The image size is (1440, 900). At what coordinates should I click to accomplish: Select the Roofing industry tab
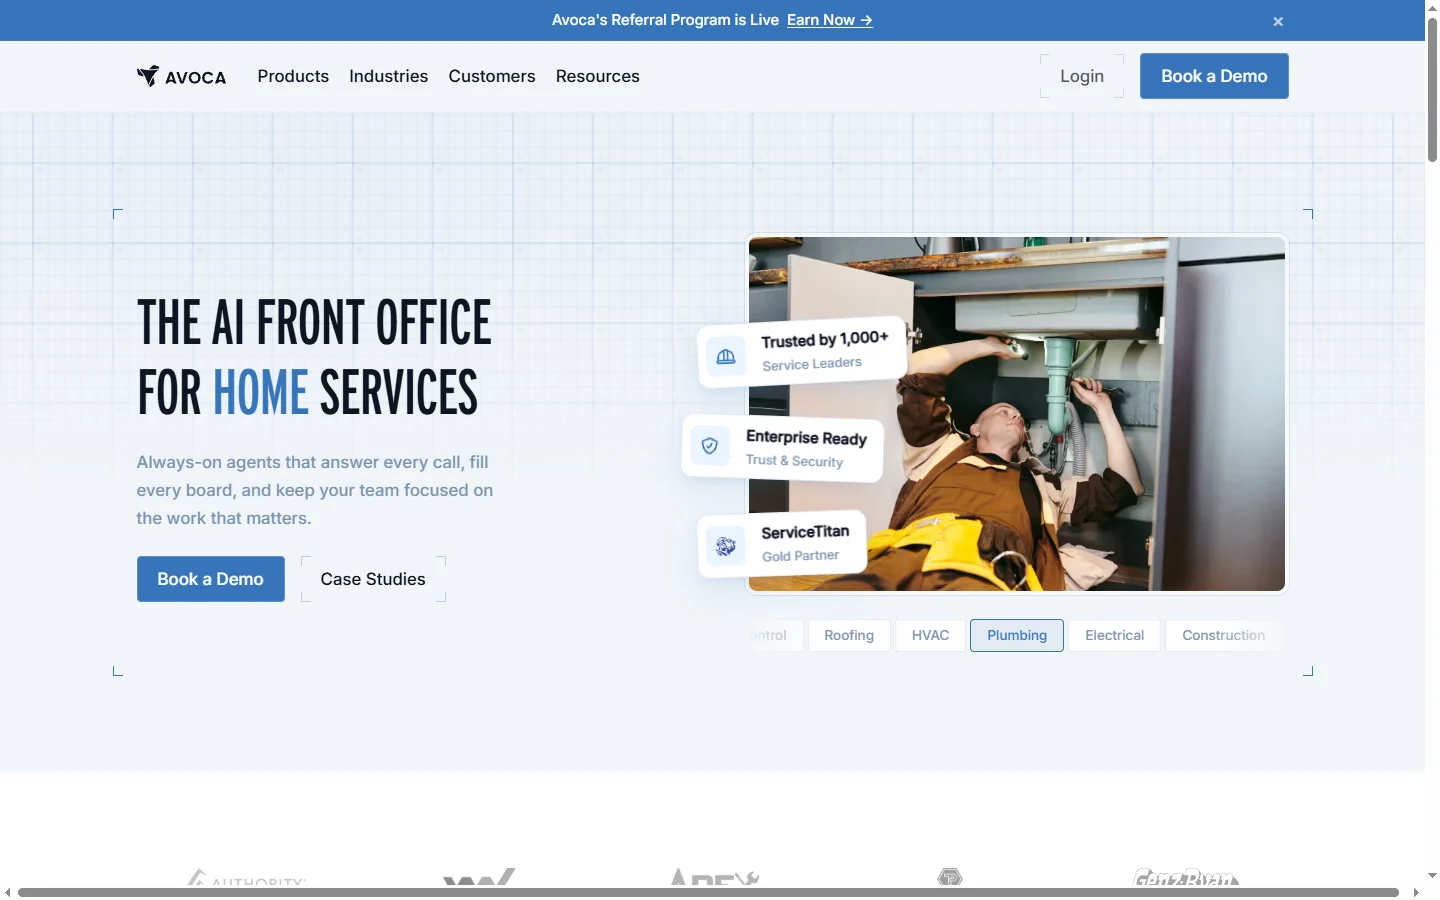click(x=849, y=635)
